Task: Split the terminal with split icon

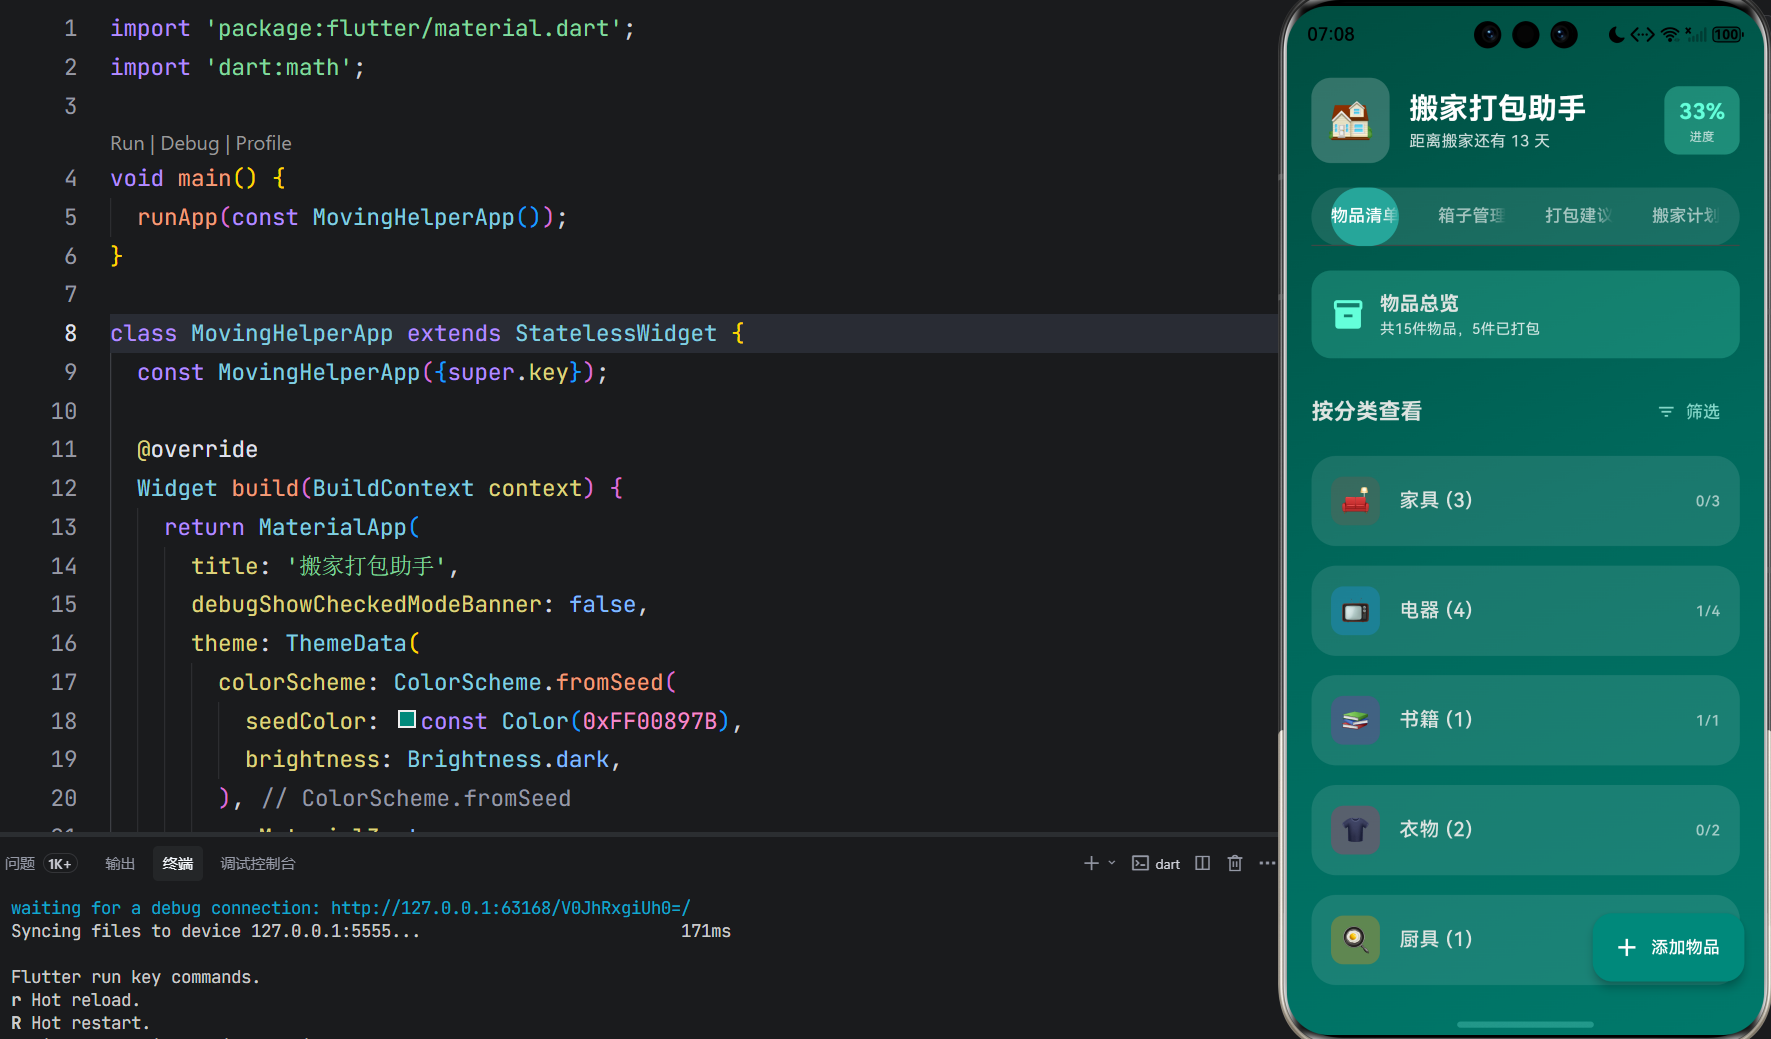Action: (x=1203, y=863)
